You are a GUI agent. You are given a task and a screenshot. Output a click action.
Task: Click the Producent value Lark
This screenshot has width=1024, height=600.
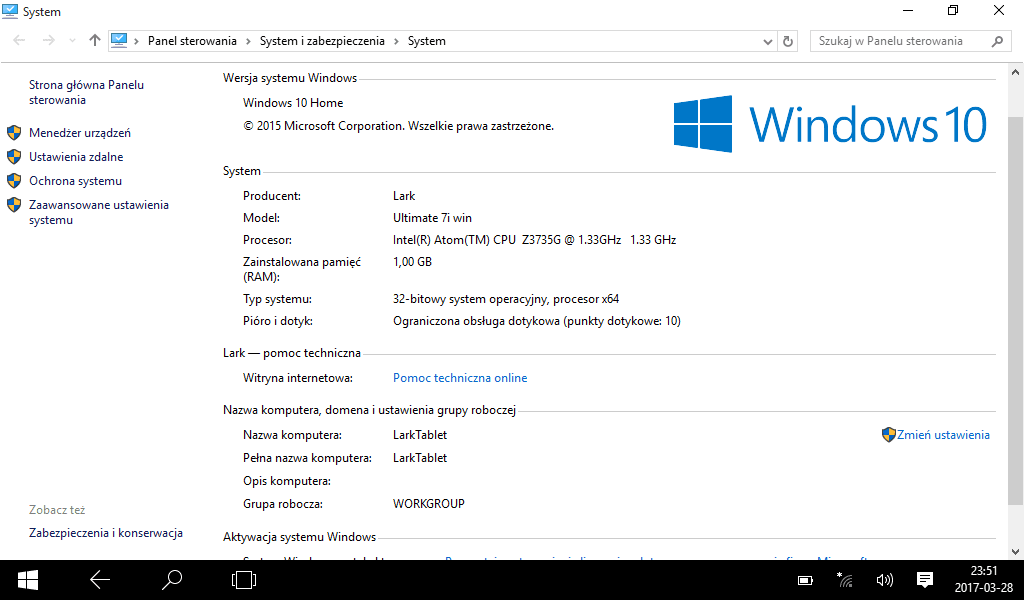tap(404, 196)
